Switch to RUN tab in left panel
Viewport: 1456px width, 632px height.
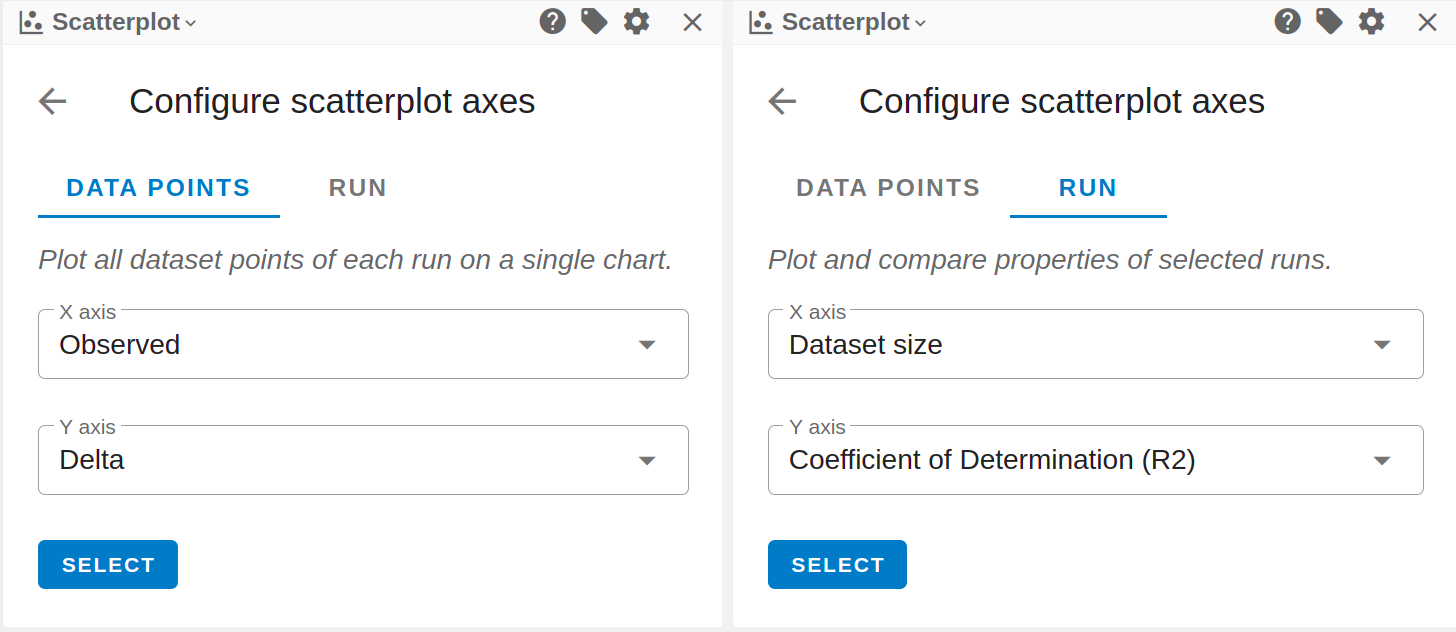coord(357,188)
